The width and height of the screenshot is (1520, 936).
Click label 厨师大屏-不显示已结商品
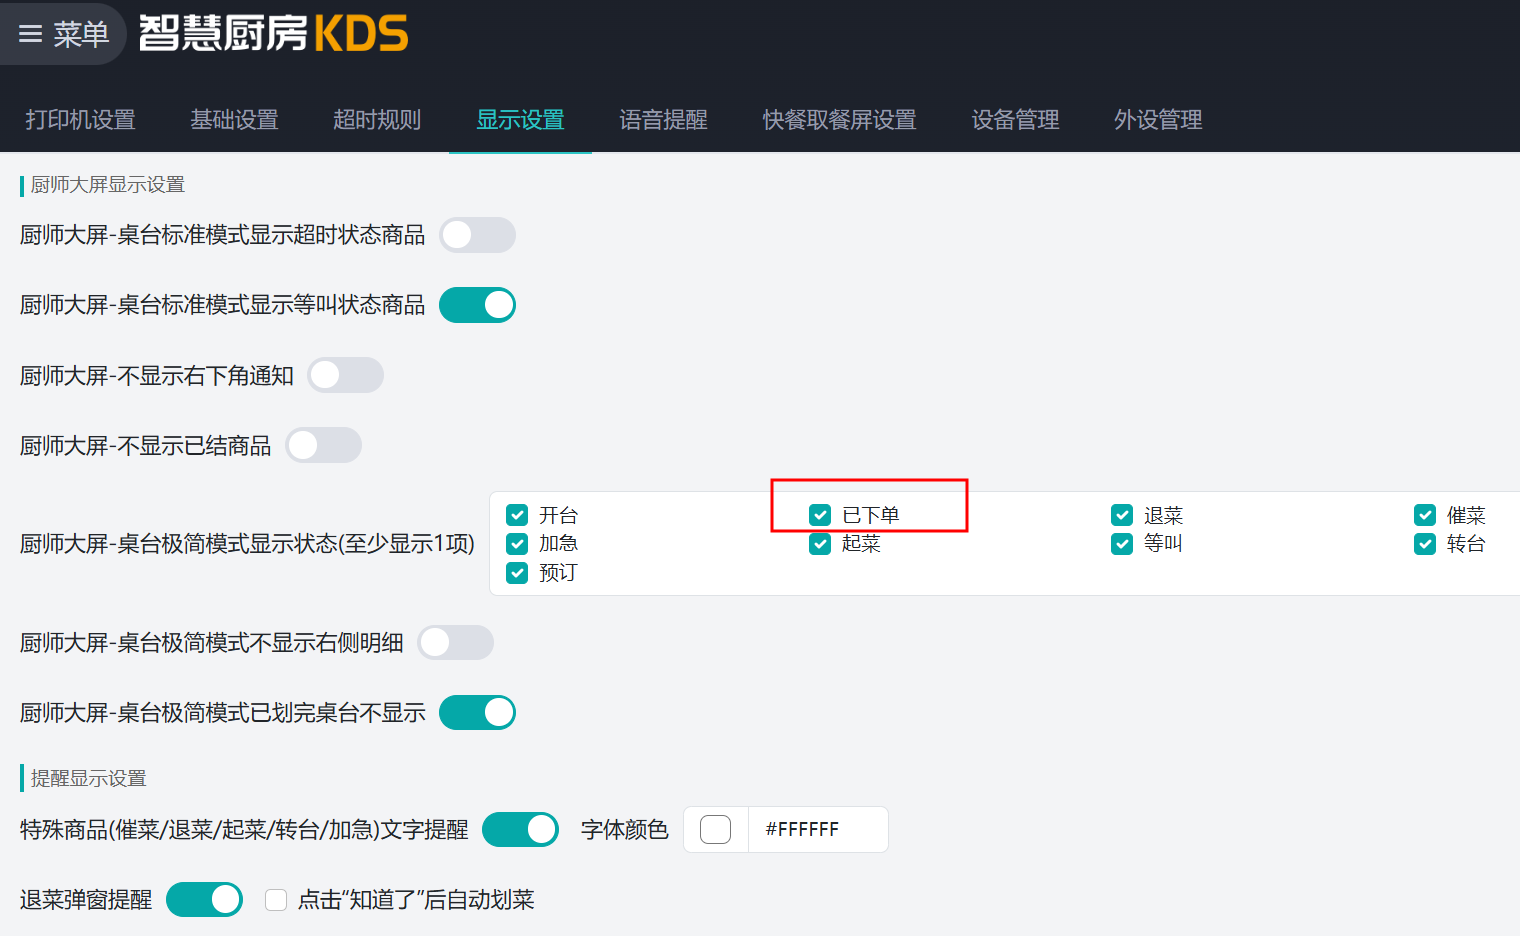(x=146, y=445)
